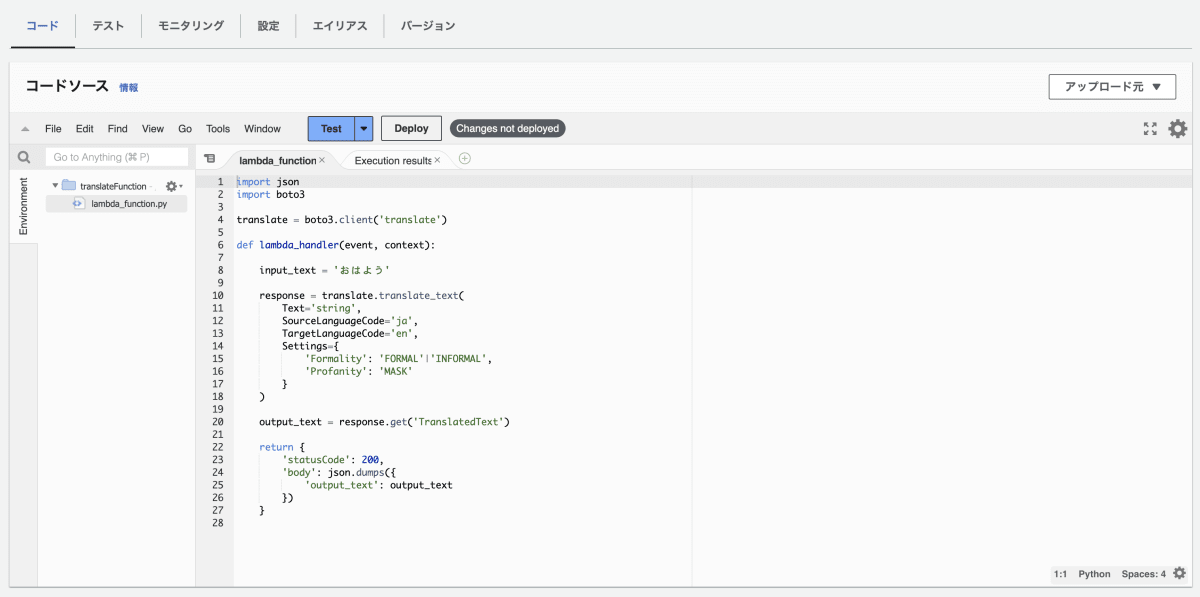Image resolution: width=1200 pixels, height=597 pixels.
Task: Click the Deploy button
Action: (411, 129)
